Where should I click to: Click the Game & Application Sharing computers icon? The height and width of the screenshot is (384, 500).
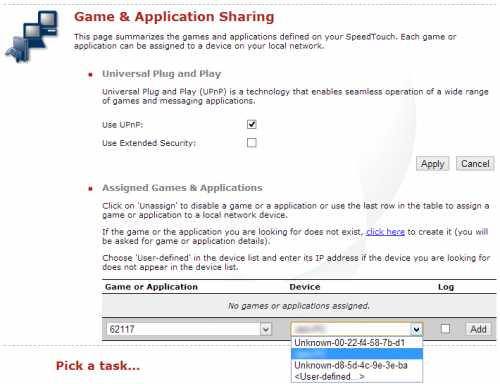[x=32, y=36]
